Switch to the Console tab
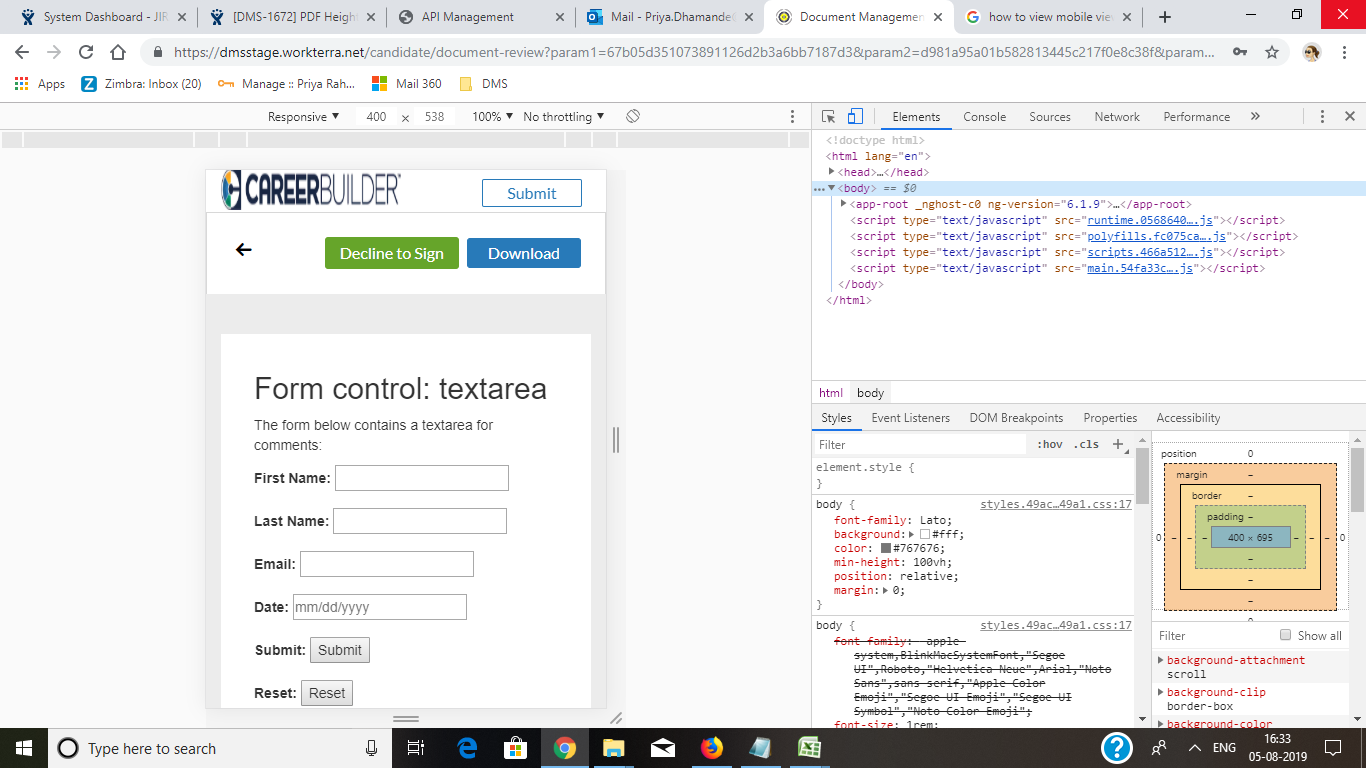Image resolution: width=1366 pixels, height=768 pixels. 985,117
